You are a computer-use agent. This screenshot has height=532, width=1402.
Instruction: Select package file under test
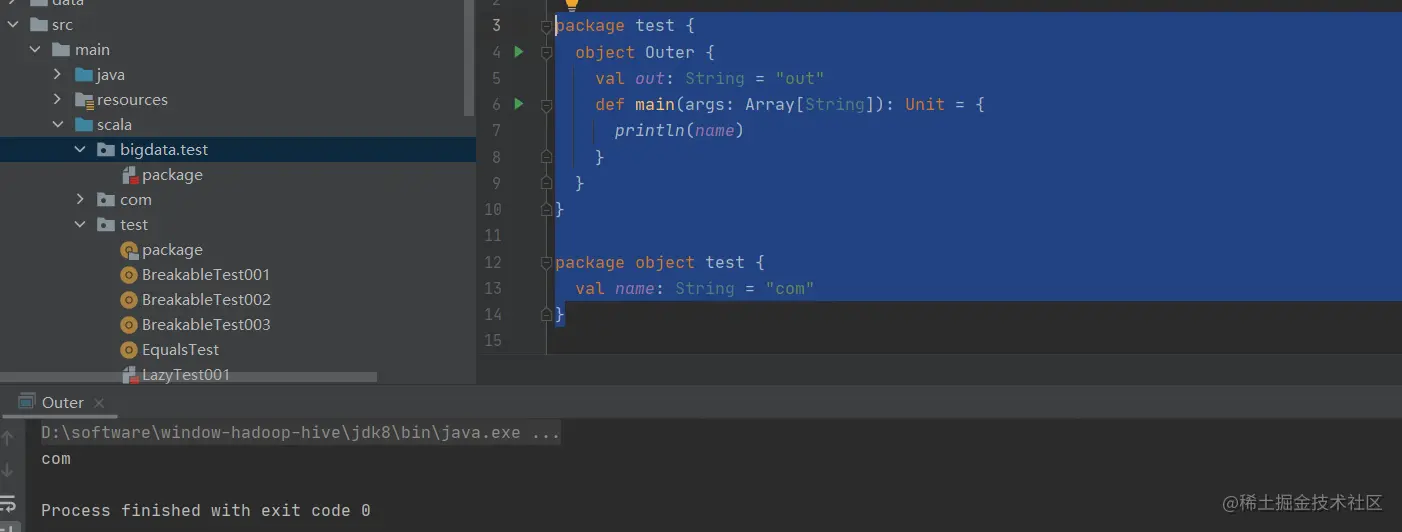[172, 250]
